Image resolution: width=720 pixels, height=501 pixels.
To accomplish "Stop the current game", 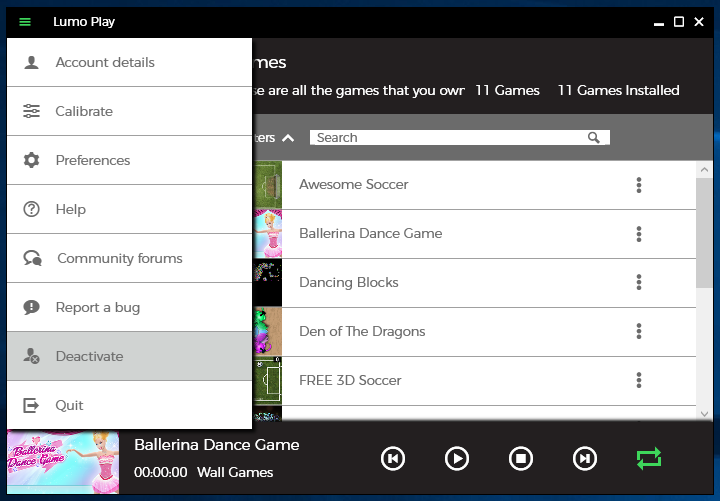I will [x=521, y=458].
